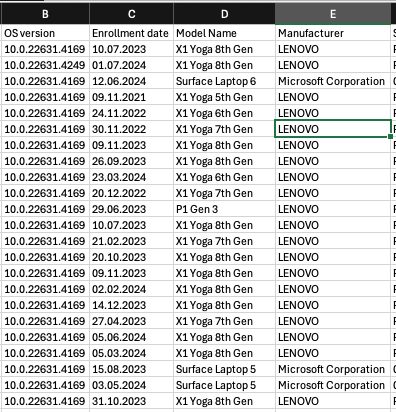This screenshot has width=396, height=412.
Task: Click X1 Yoga 8th Gen in the 02.02.2024 row
Action: (225, 289)
